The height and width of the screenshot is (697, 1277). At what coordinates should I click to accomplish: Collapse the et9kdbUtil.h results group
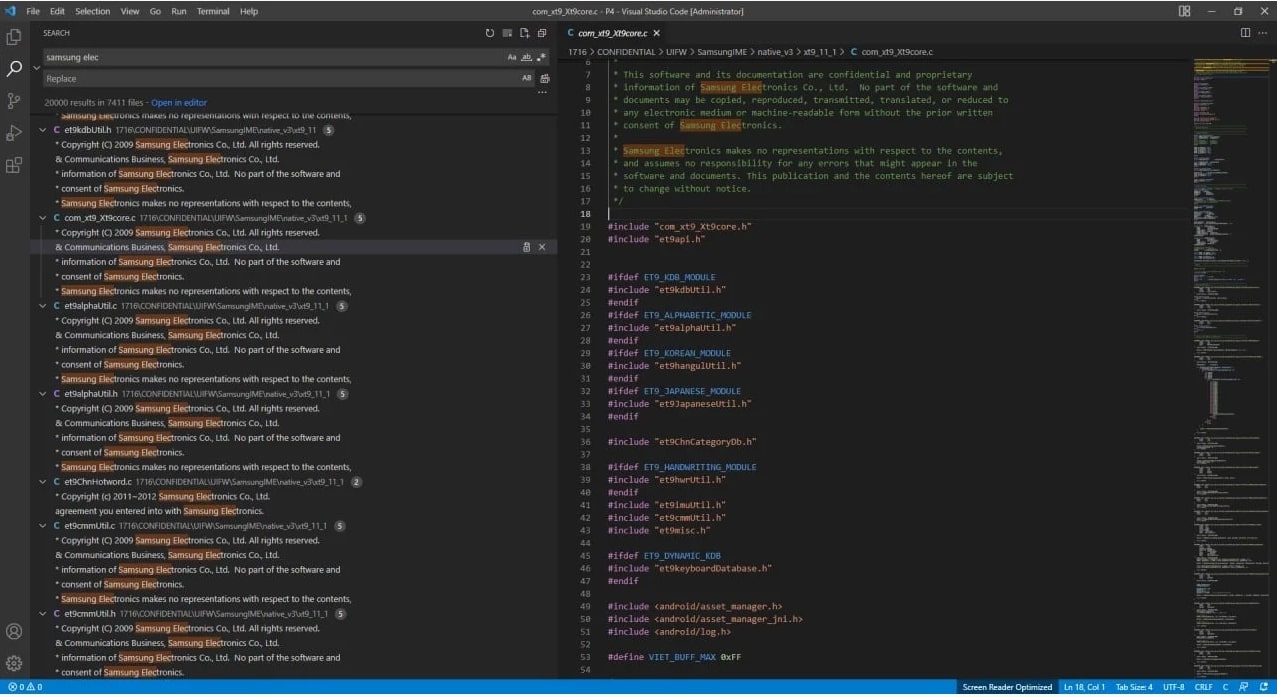42,130
